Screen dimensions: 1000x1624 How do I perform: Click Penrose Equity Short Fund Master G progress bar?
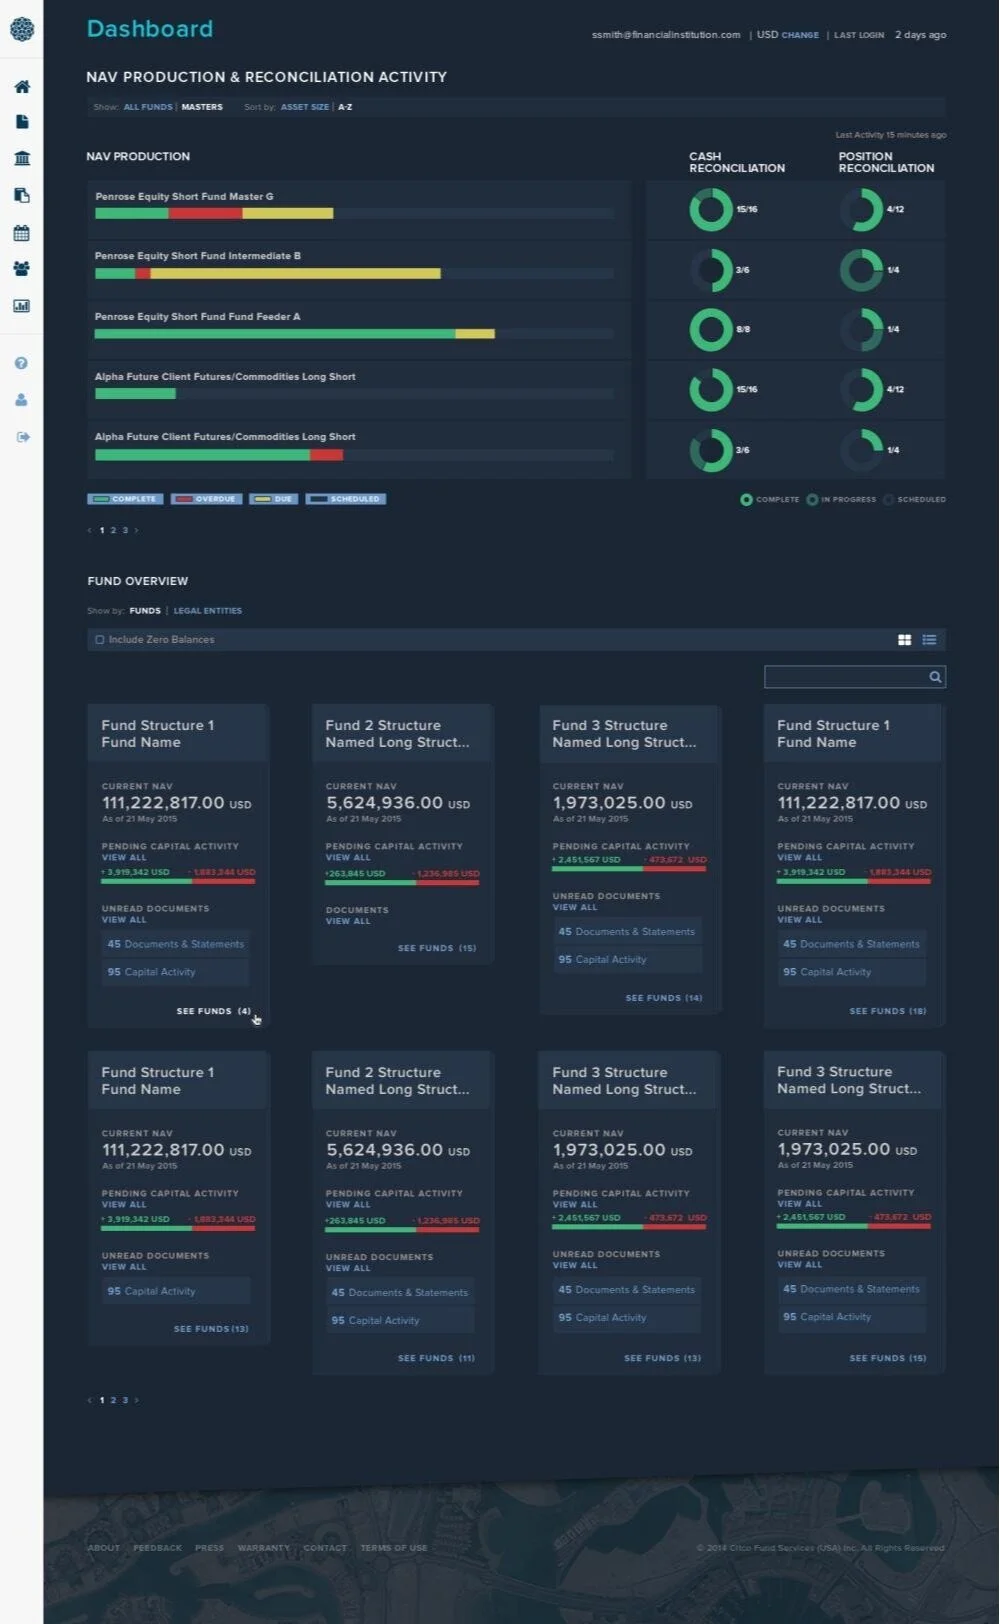[x=354, y=213]
